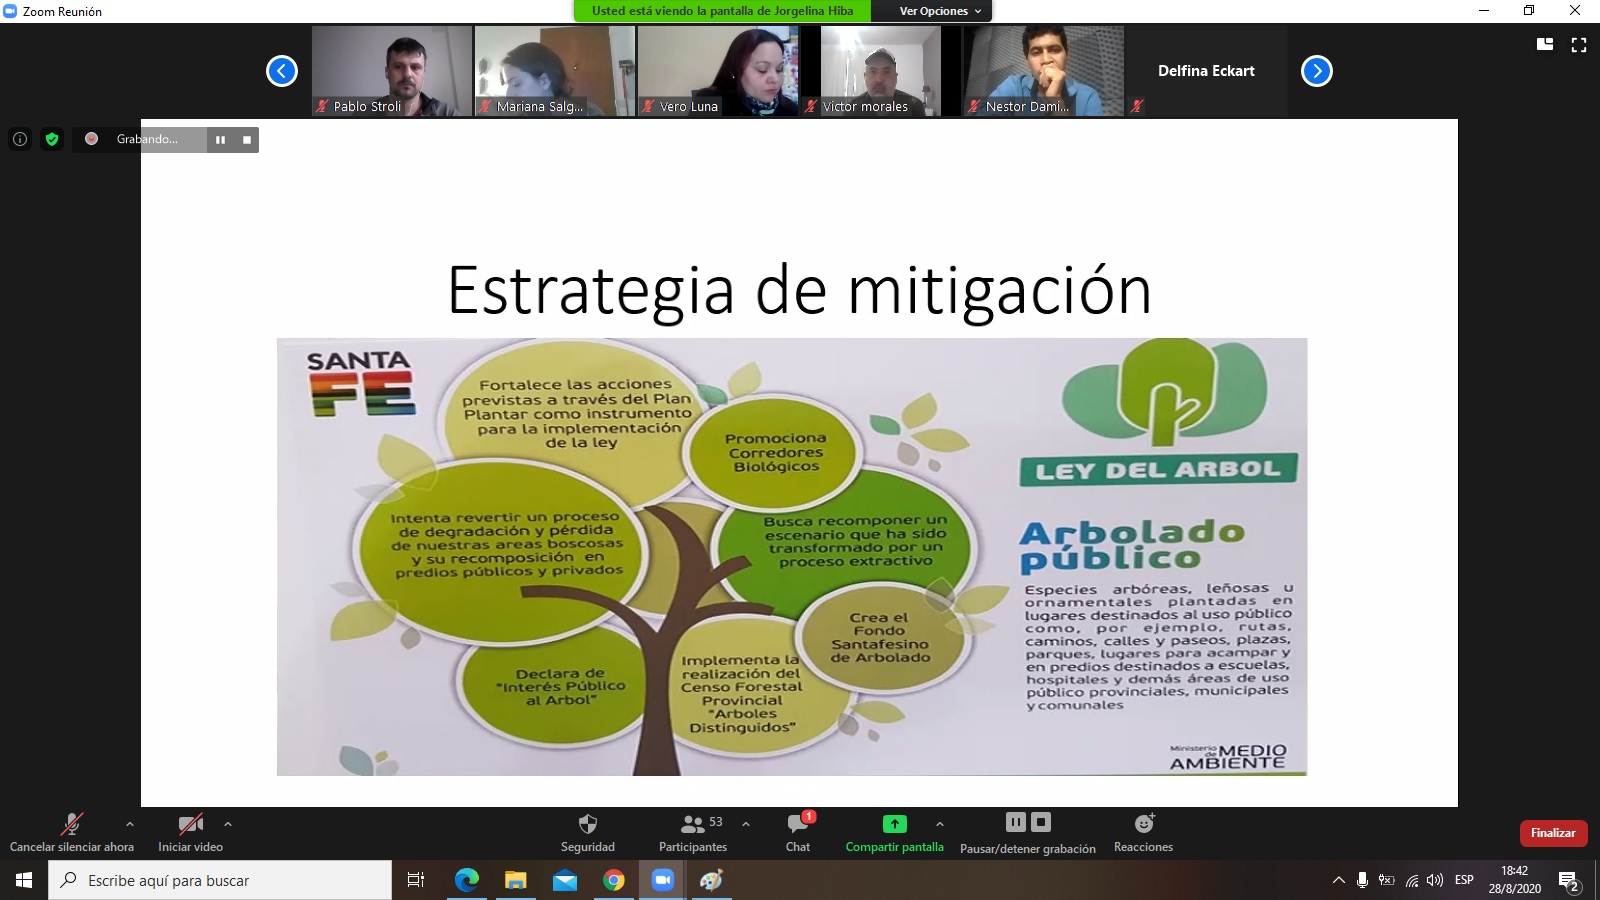Select Vero Luna video thumbnail

tap(718, 71)
